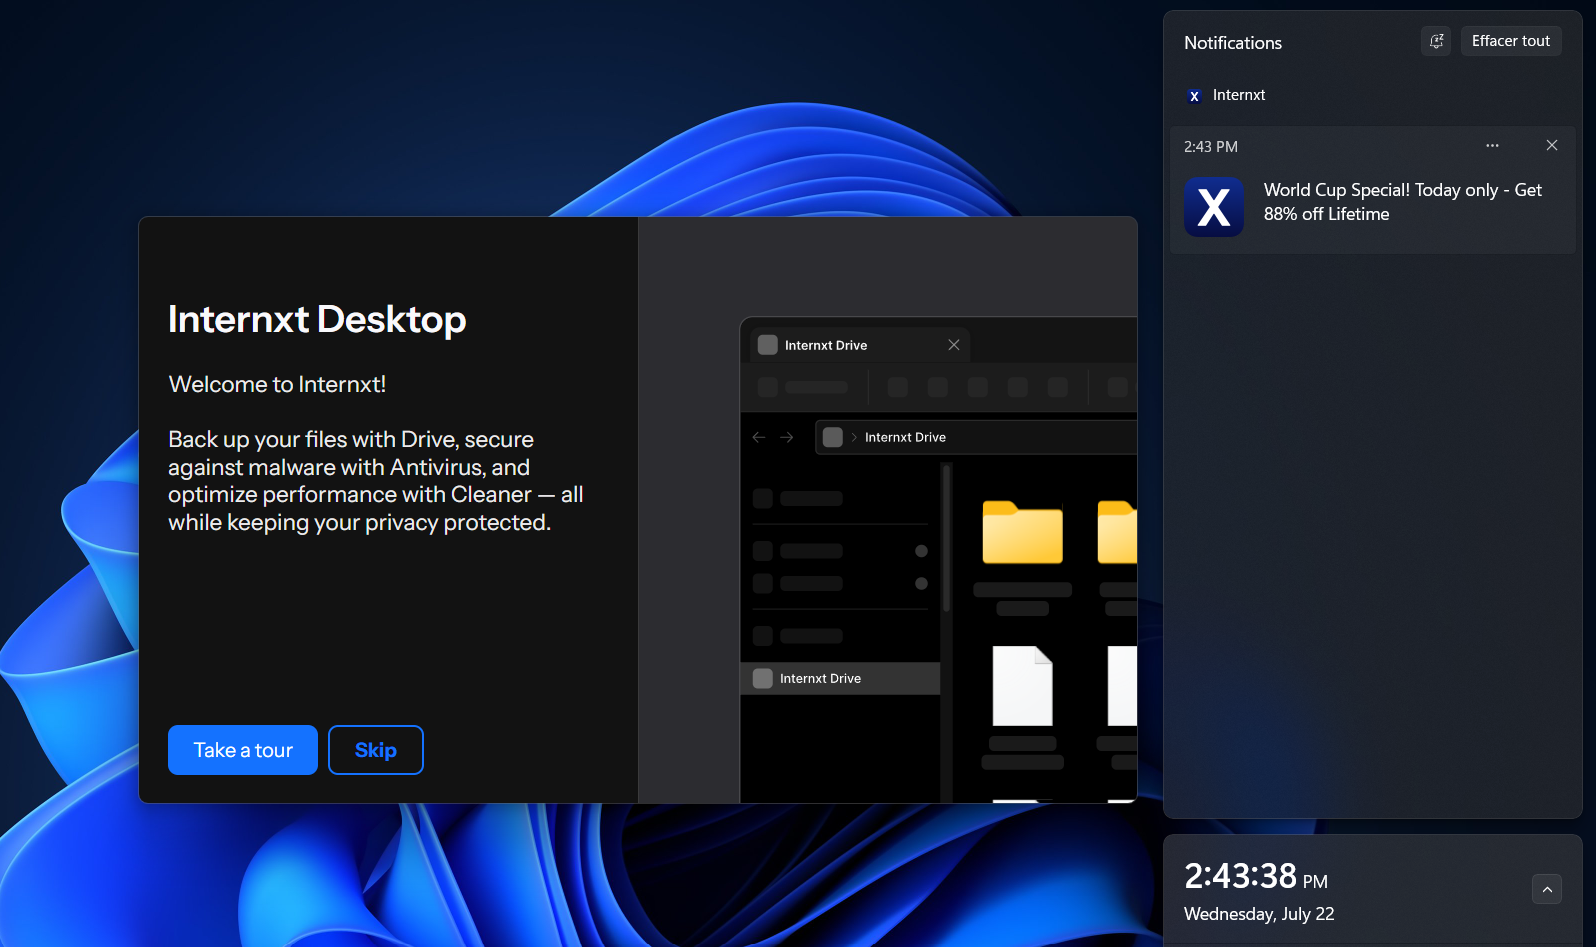This screenshot has height=947, width=1596.
Task: Click the large Internxt X logo icon
Action: [x=1214, y=207]
